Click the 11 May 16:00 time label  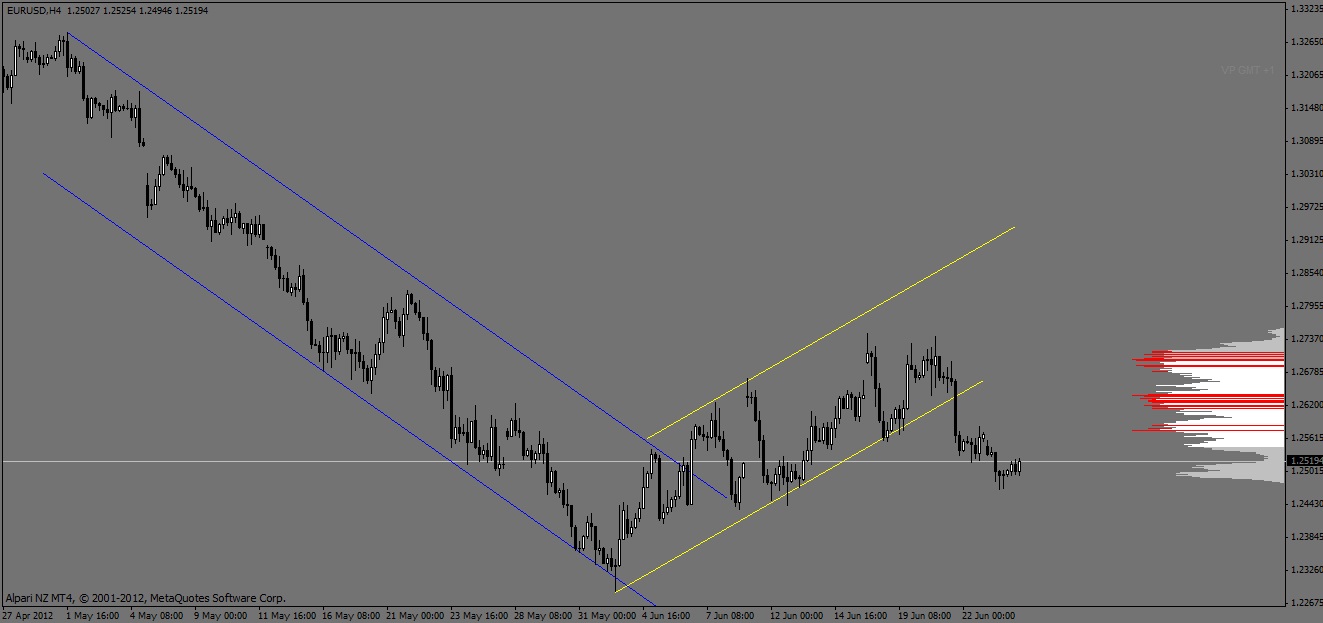[288, 615]
